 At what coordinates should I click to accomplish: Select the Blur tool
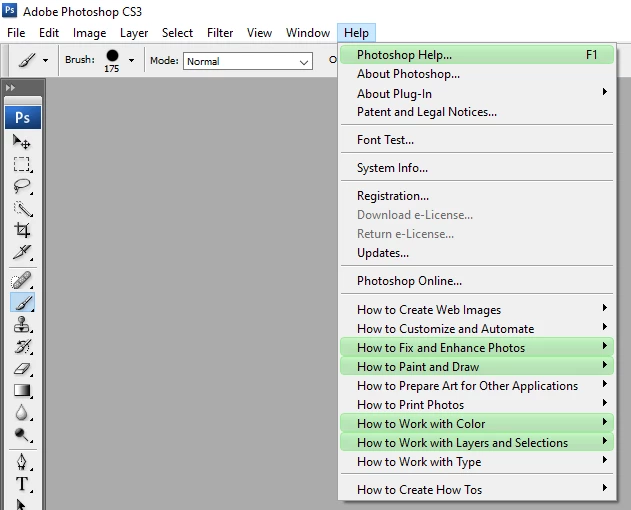pyautogui.click(x=22, y=413)
